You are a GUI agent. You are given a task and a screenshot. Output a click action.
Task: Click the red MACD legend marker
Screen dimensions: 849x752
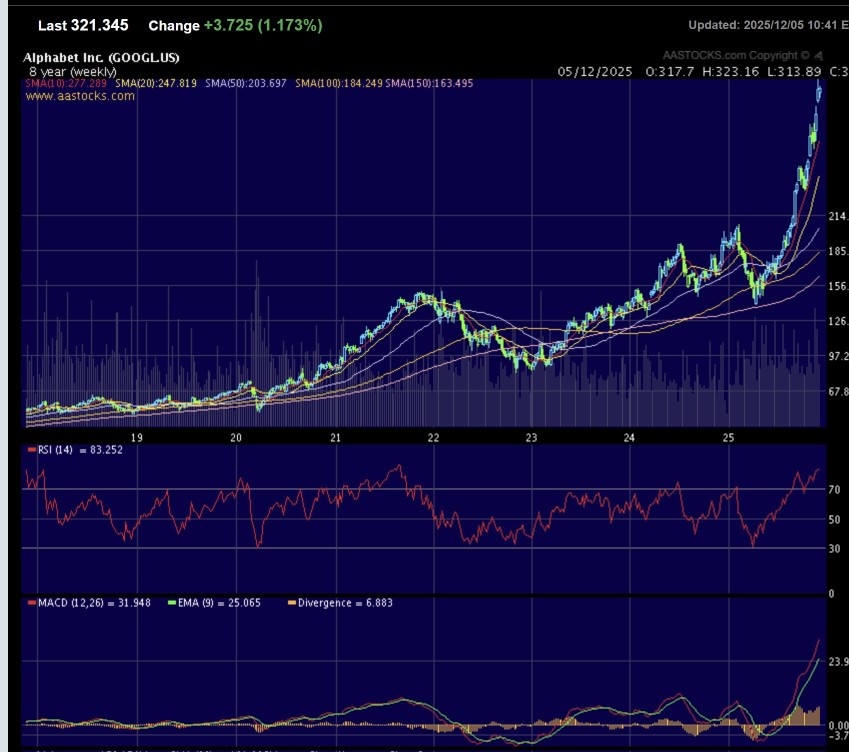click(x=32, y=603)
